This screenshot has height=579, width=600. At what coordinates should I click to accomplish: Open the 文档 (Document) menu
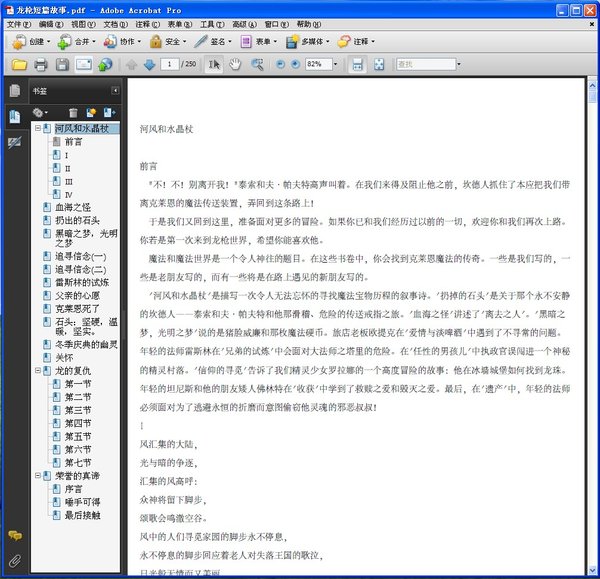point(116,24)
